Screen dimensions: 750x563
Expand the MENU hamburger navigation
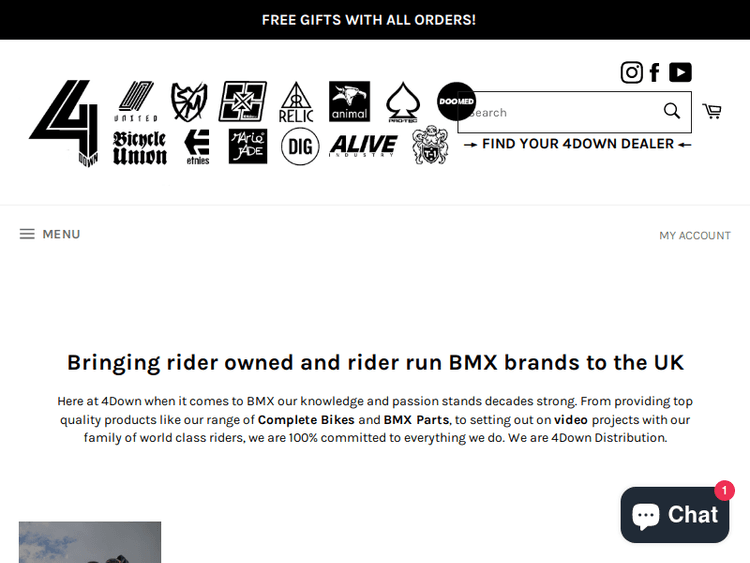(50, 234)
